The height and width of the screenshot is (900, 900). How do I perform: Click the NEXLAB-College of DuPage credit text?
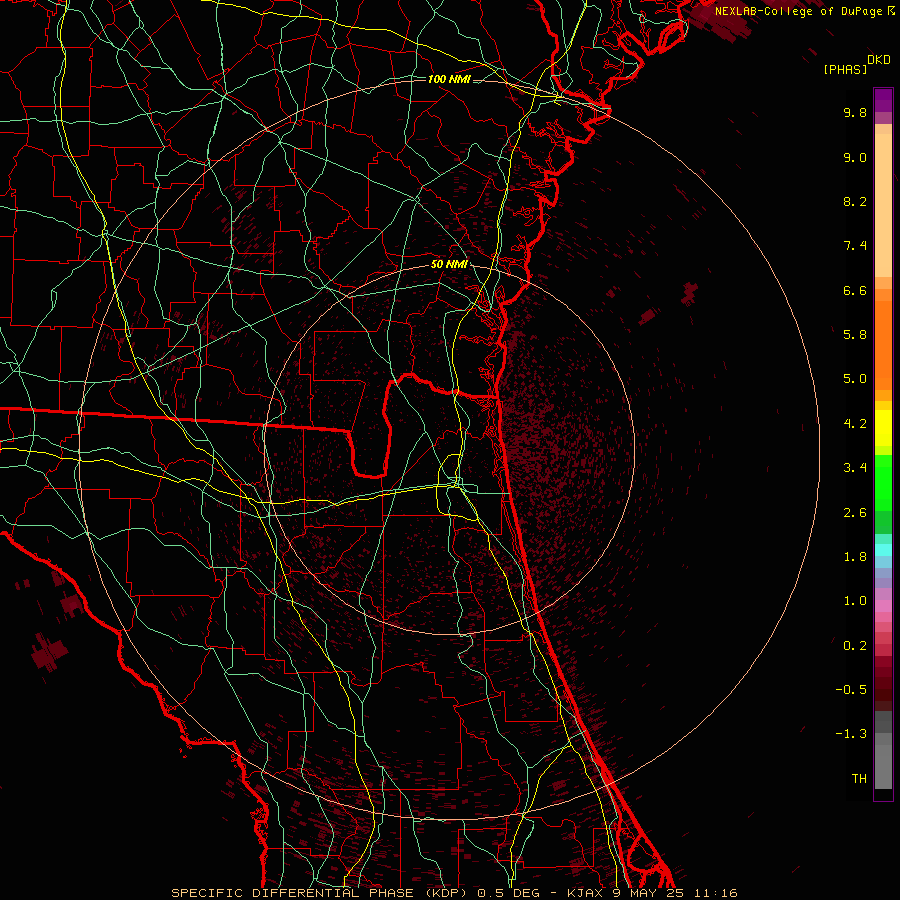[x=798, y=11]
